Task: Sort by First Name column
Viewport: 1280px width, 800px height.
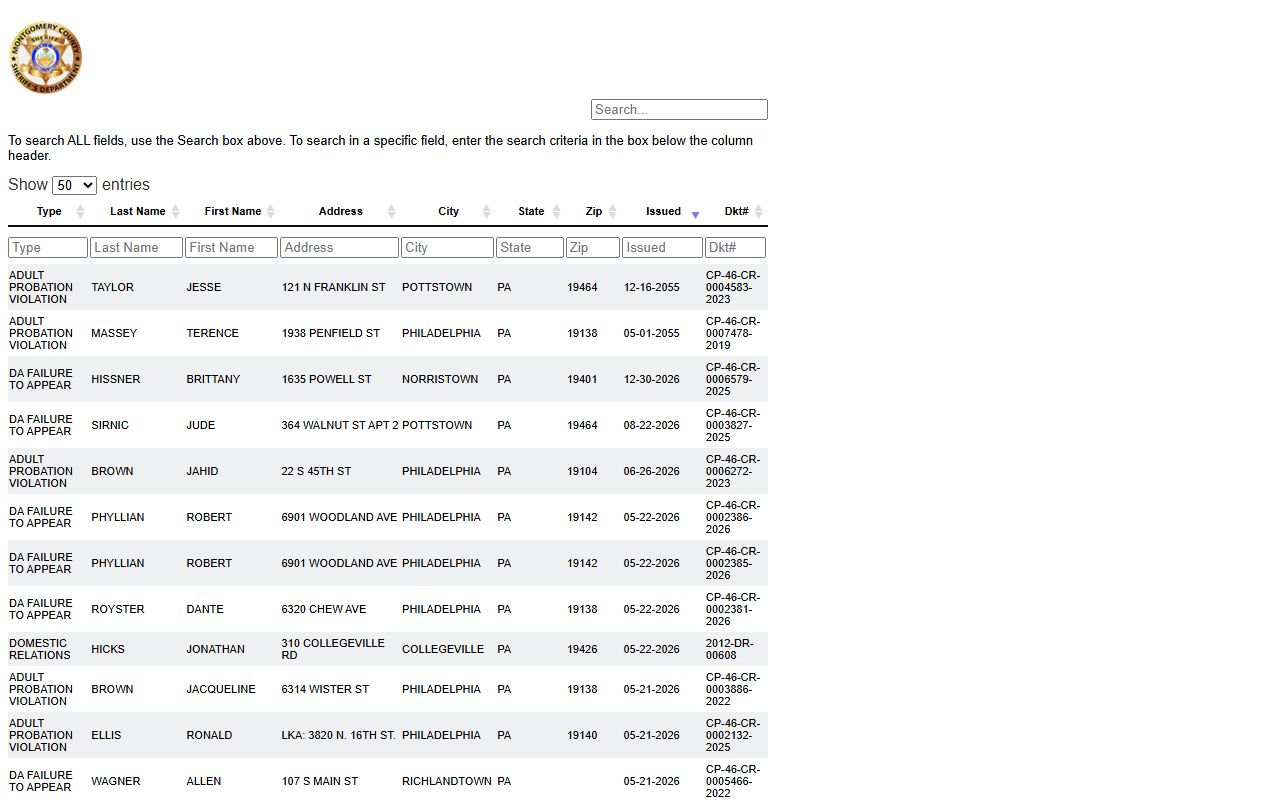Action: tap(232, 211)
